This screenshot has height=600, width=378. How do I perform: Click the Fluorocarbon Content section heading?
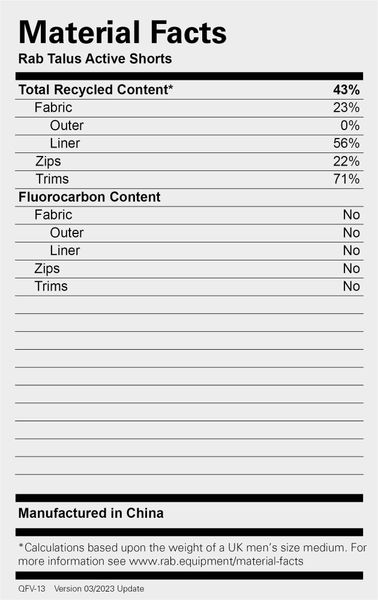[x=89, y=197]
